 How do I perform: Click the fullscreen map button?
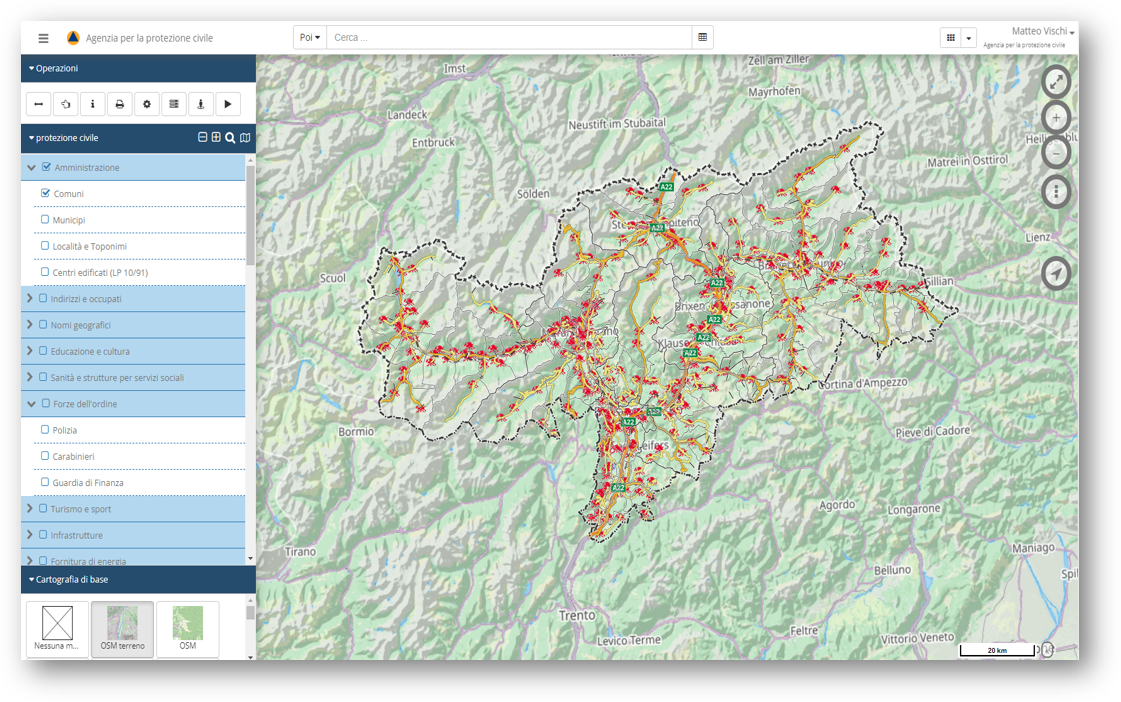coord(1056,82)
